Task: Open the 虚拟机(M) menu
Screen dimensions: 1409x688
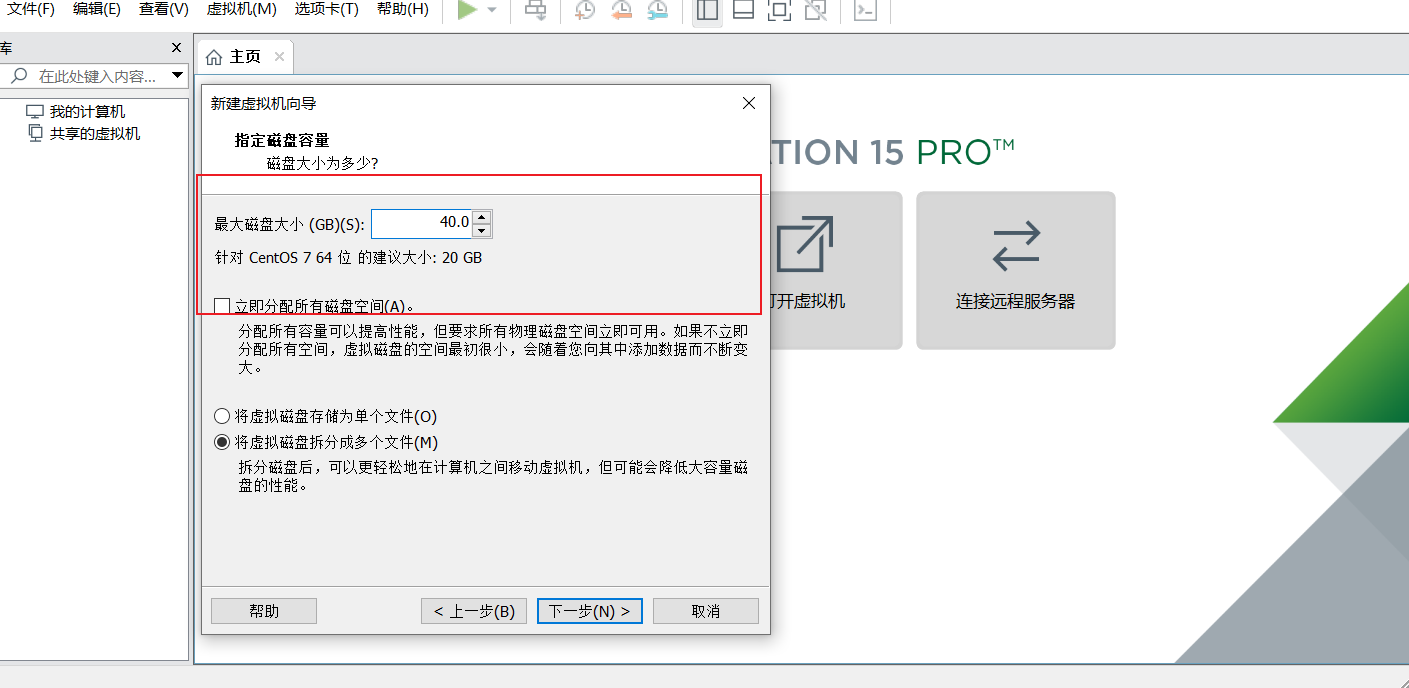Action: pos(241,9)
